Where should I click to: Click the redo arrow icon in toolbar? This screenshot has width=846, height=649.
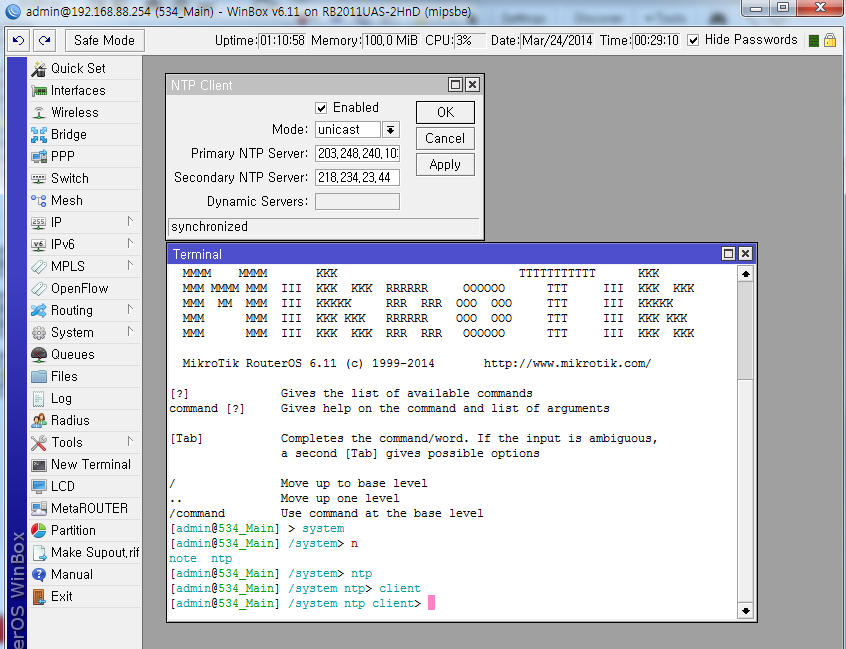click(x=44, y=40)
